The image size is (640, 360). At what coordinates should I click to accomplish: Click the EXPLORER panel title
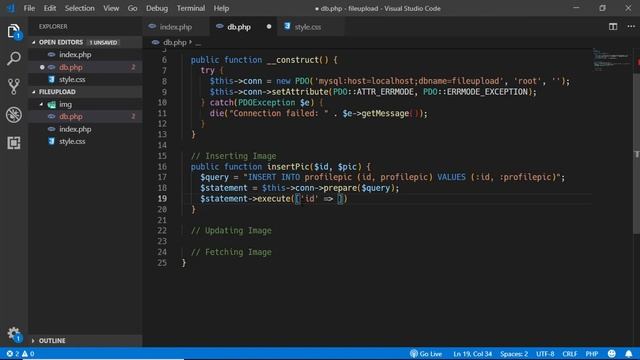coord(53,27)
